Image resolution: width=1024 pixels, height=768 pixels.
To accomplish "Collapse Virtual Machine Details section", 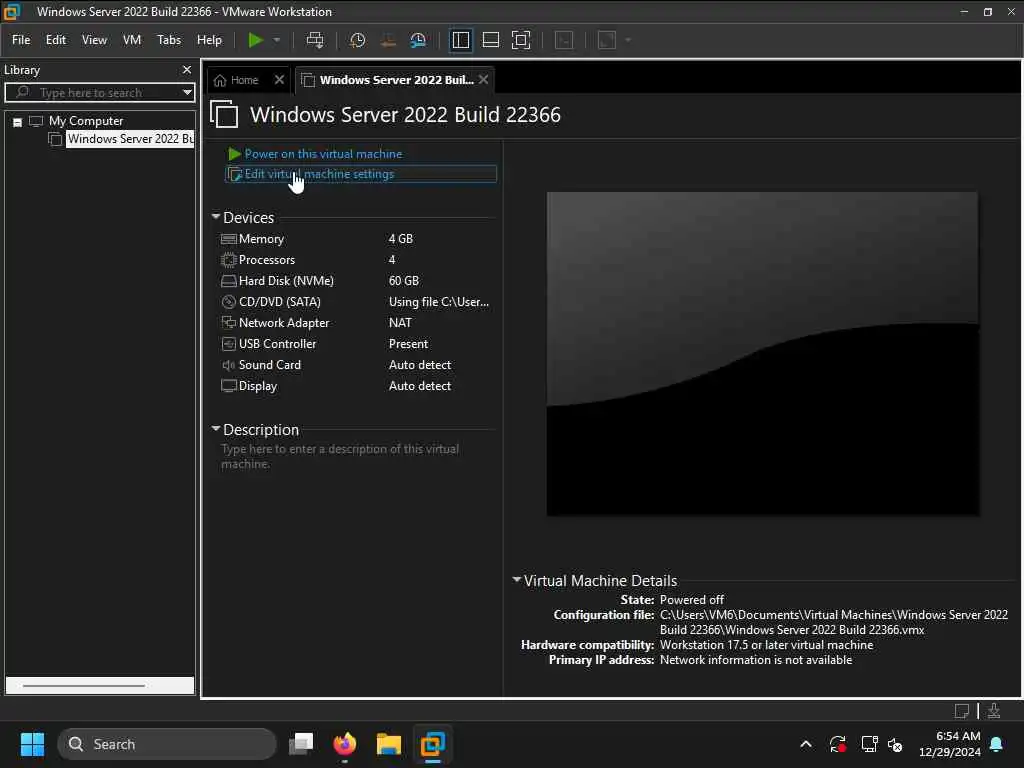I will click(517, 579).
